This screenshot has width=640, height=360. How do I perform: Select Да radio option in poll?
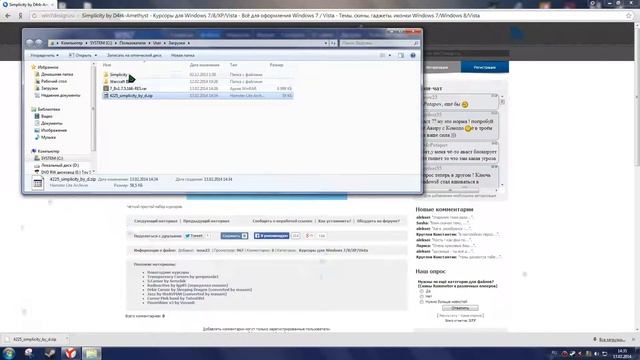[422, 291]
